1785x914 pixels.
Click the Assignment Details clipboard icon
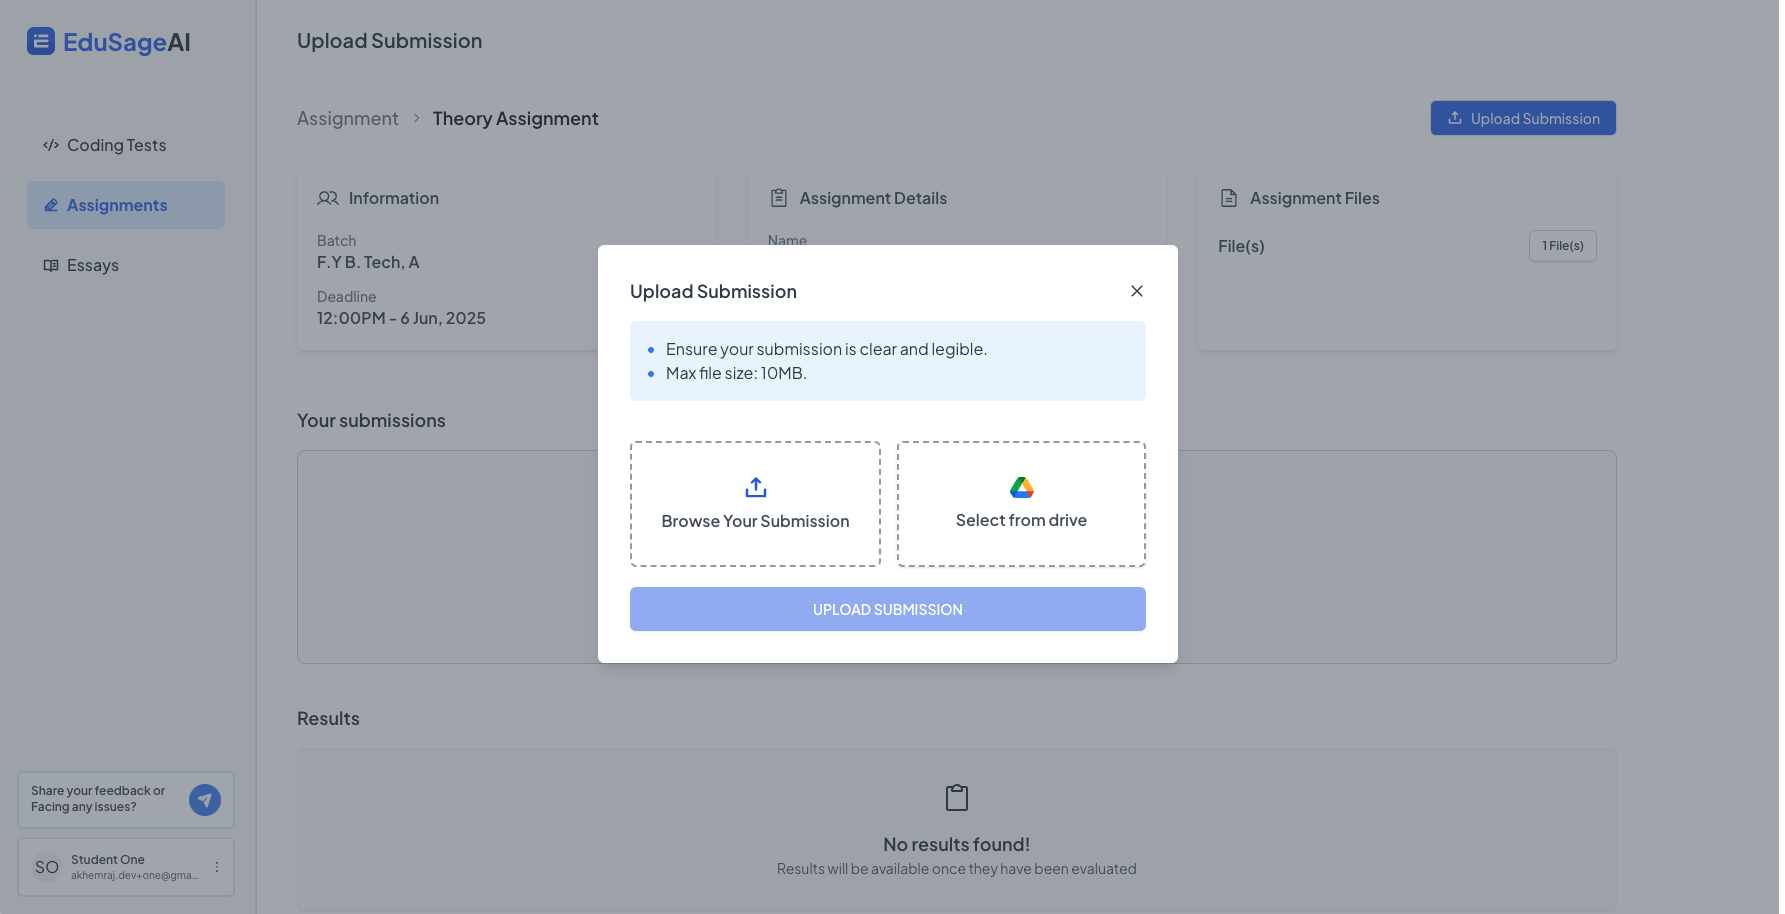pyautogui.click(x=779, y=198)
